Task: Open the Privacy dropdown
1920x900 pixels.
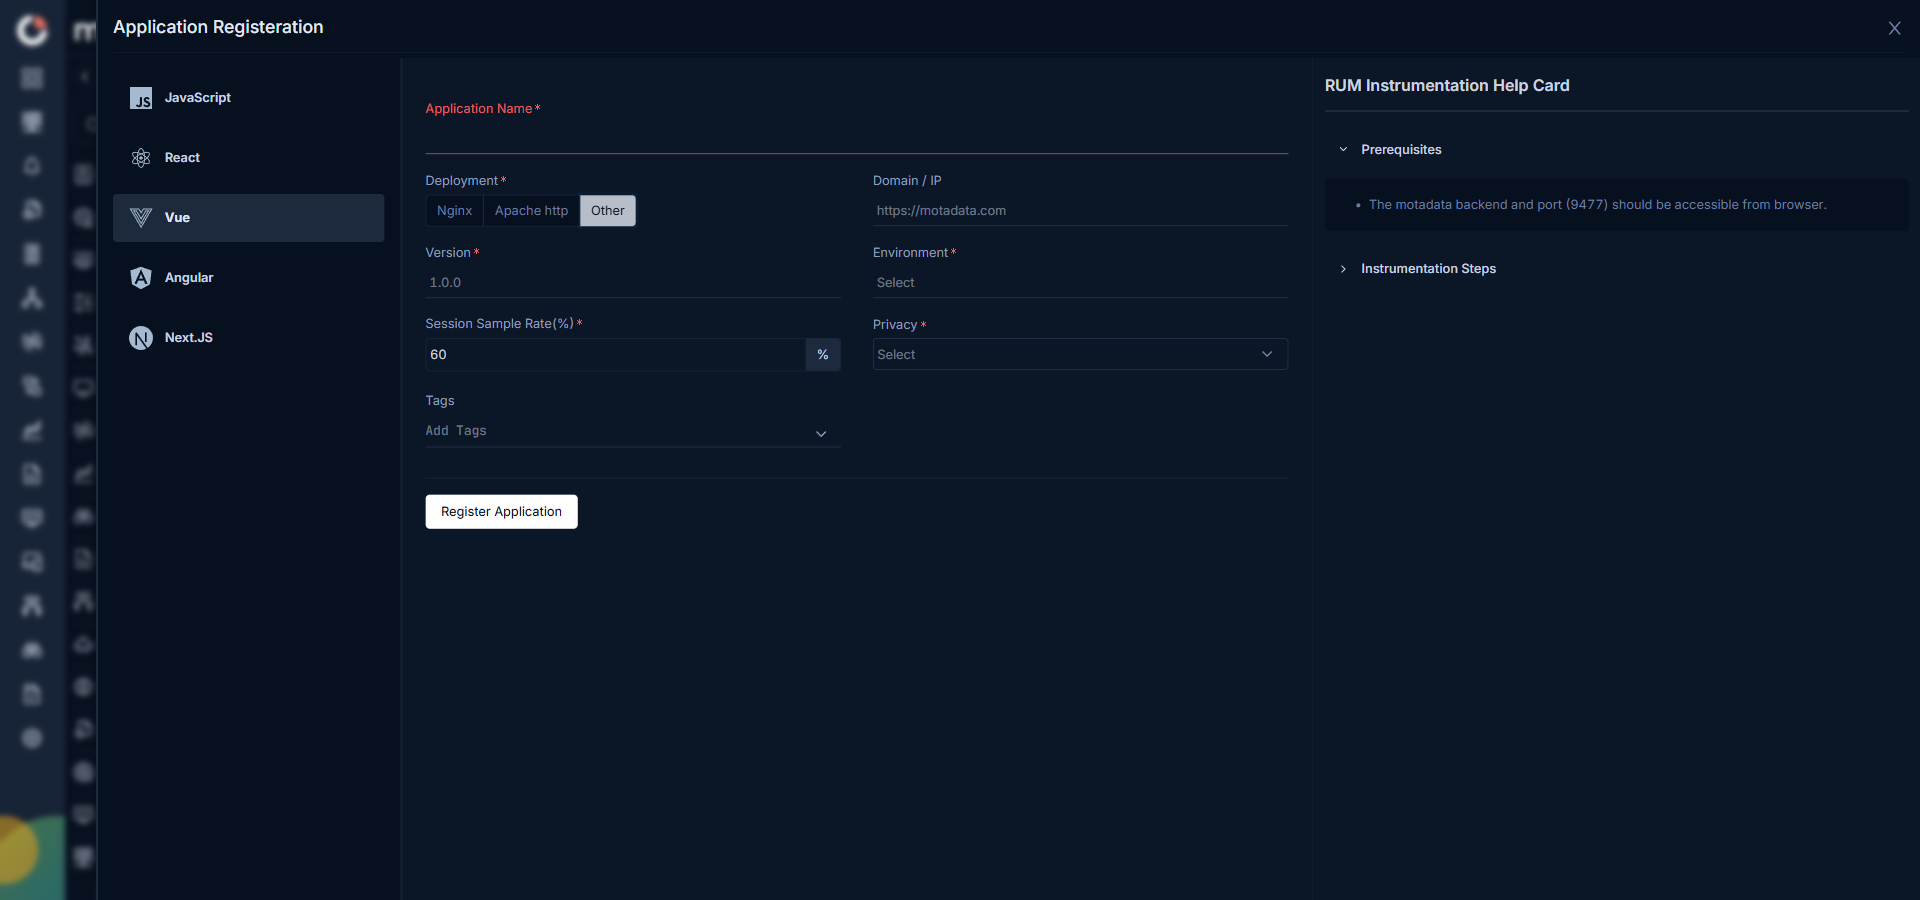Action: (1080, 355)
